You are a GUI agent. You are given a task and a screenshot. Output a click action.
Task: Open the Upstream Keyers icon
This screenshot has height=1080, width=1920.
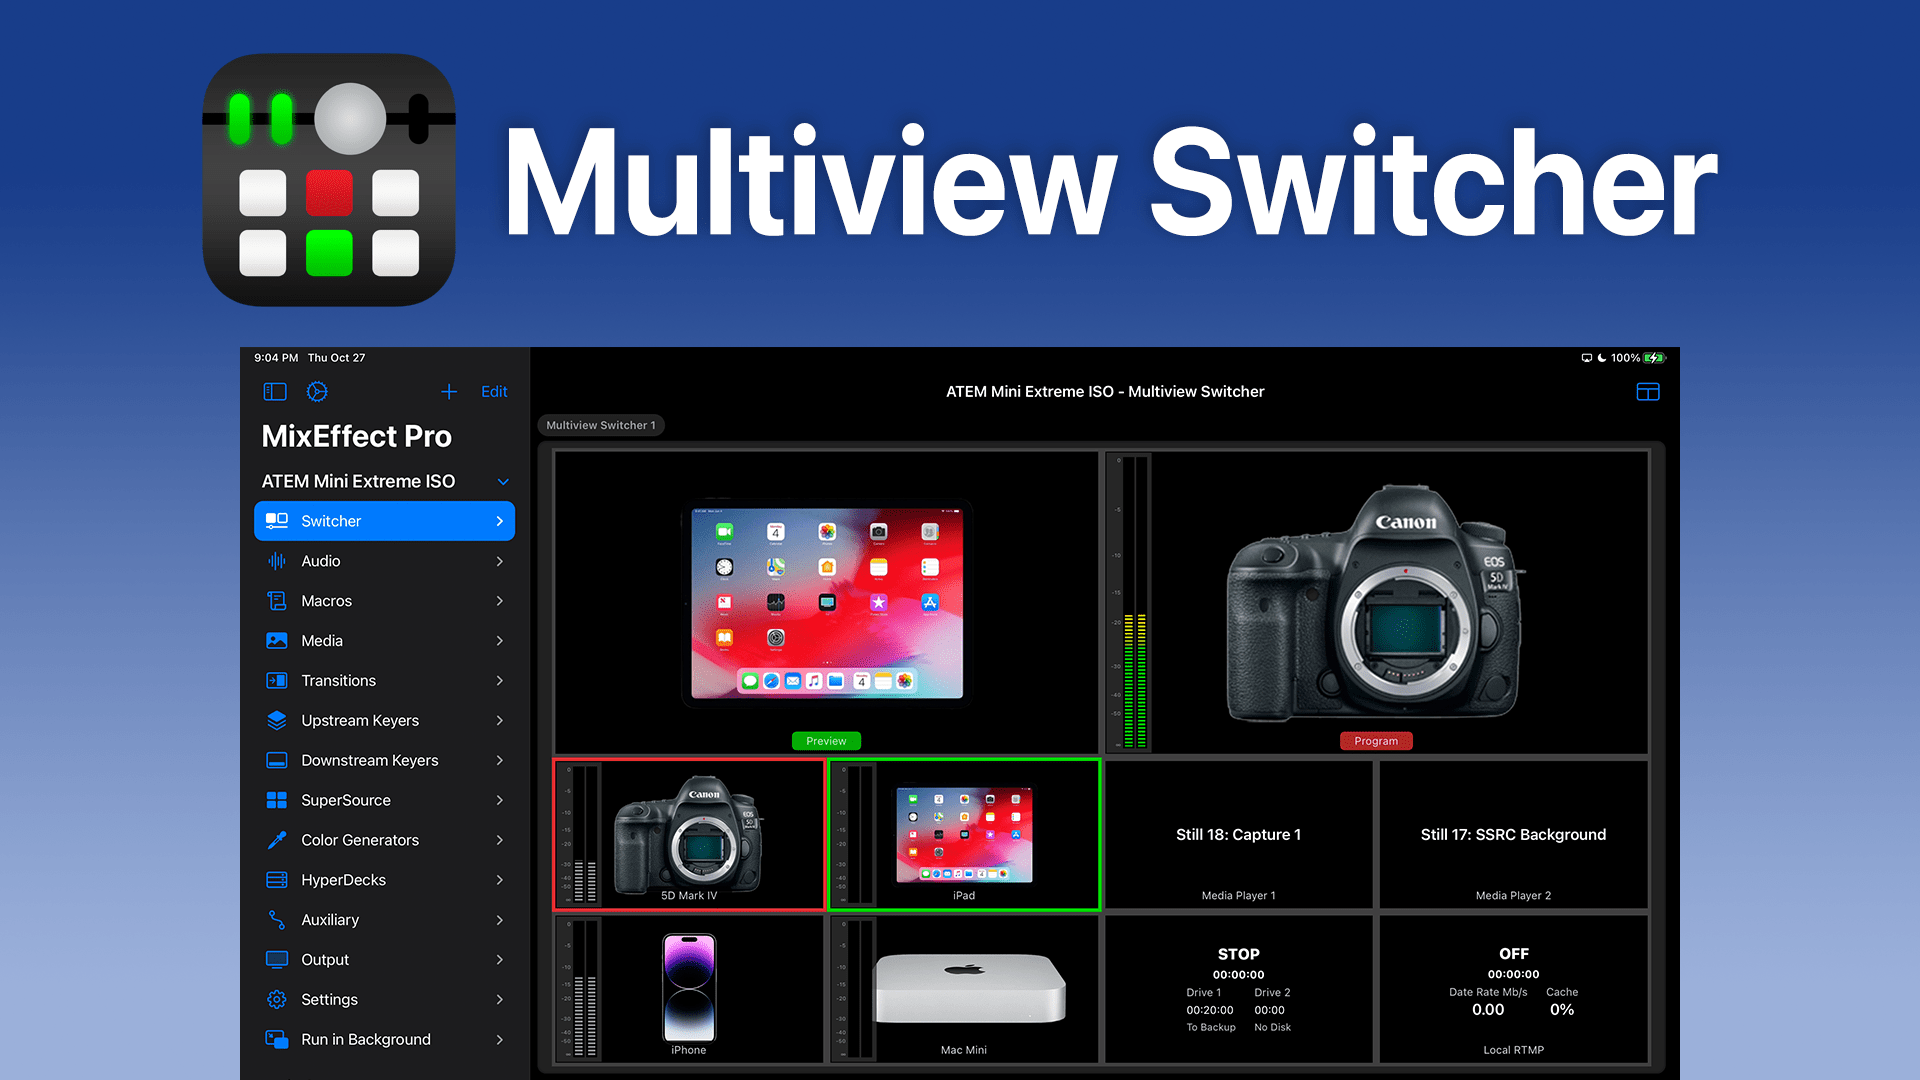[276, 720]
